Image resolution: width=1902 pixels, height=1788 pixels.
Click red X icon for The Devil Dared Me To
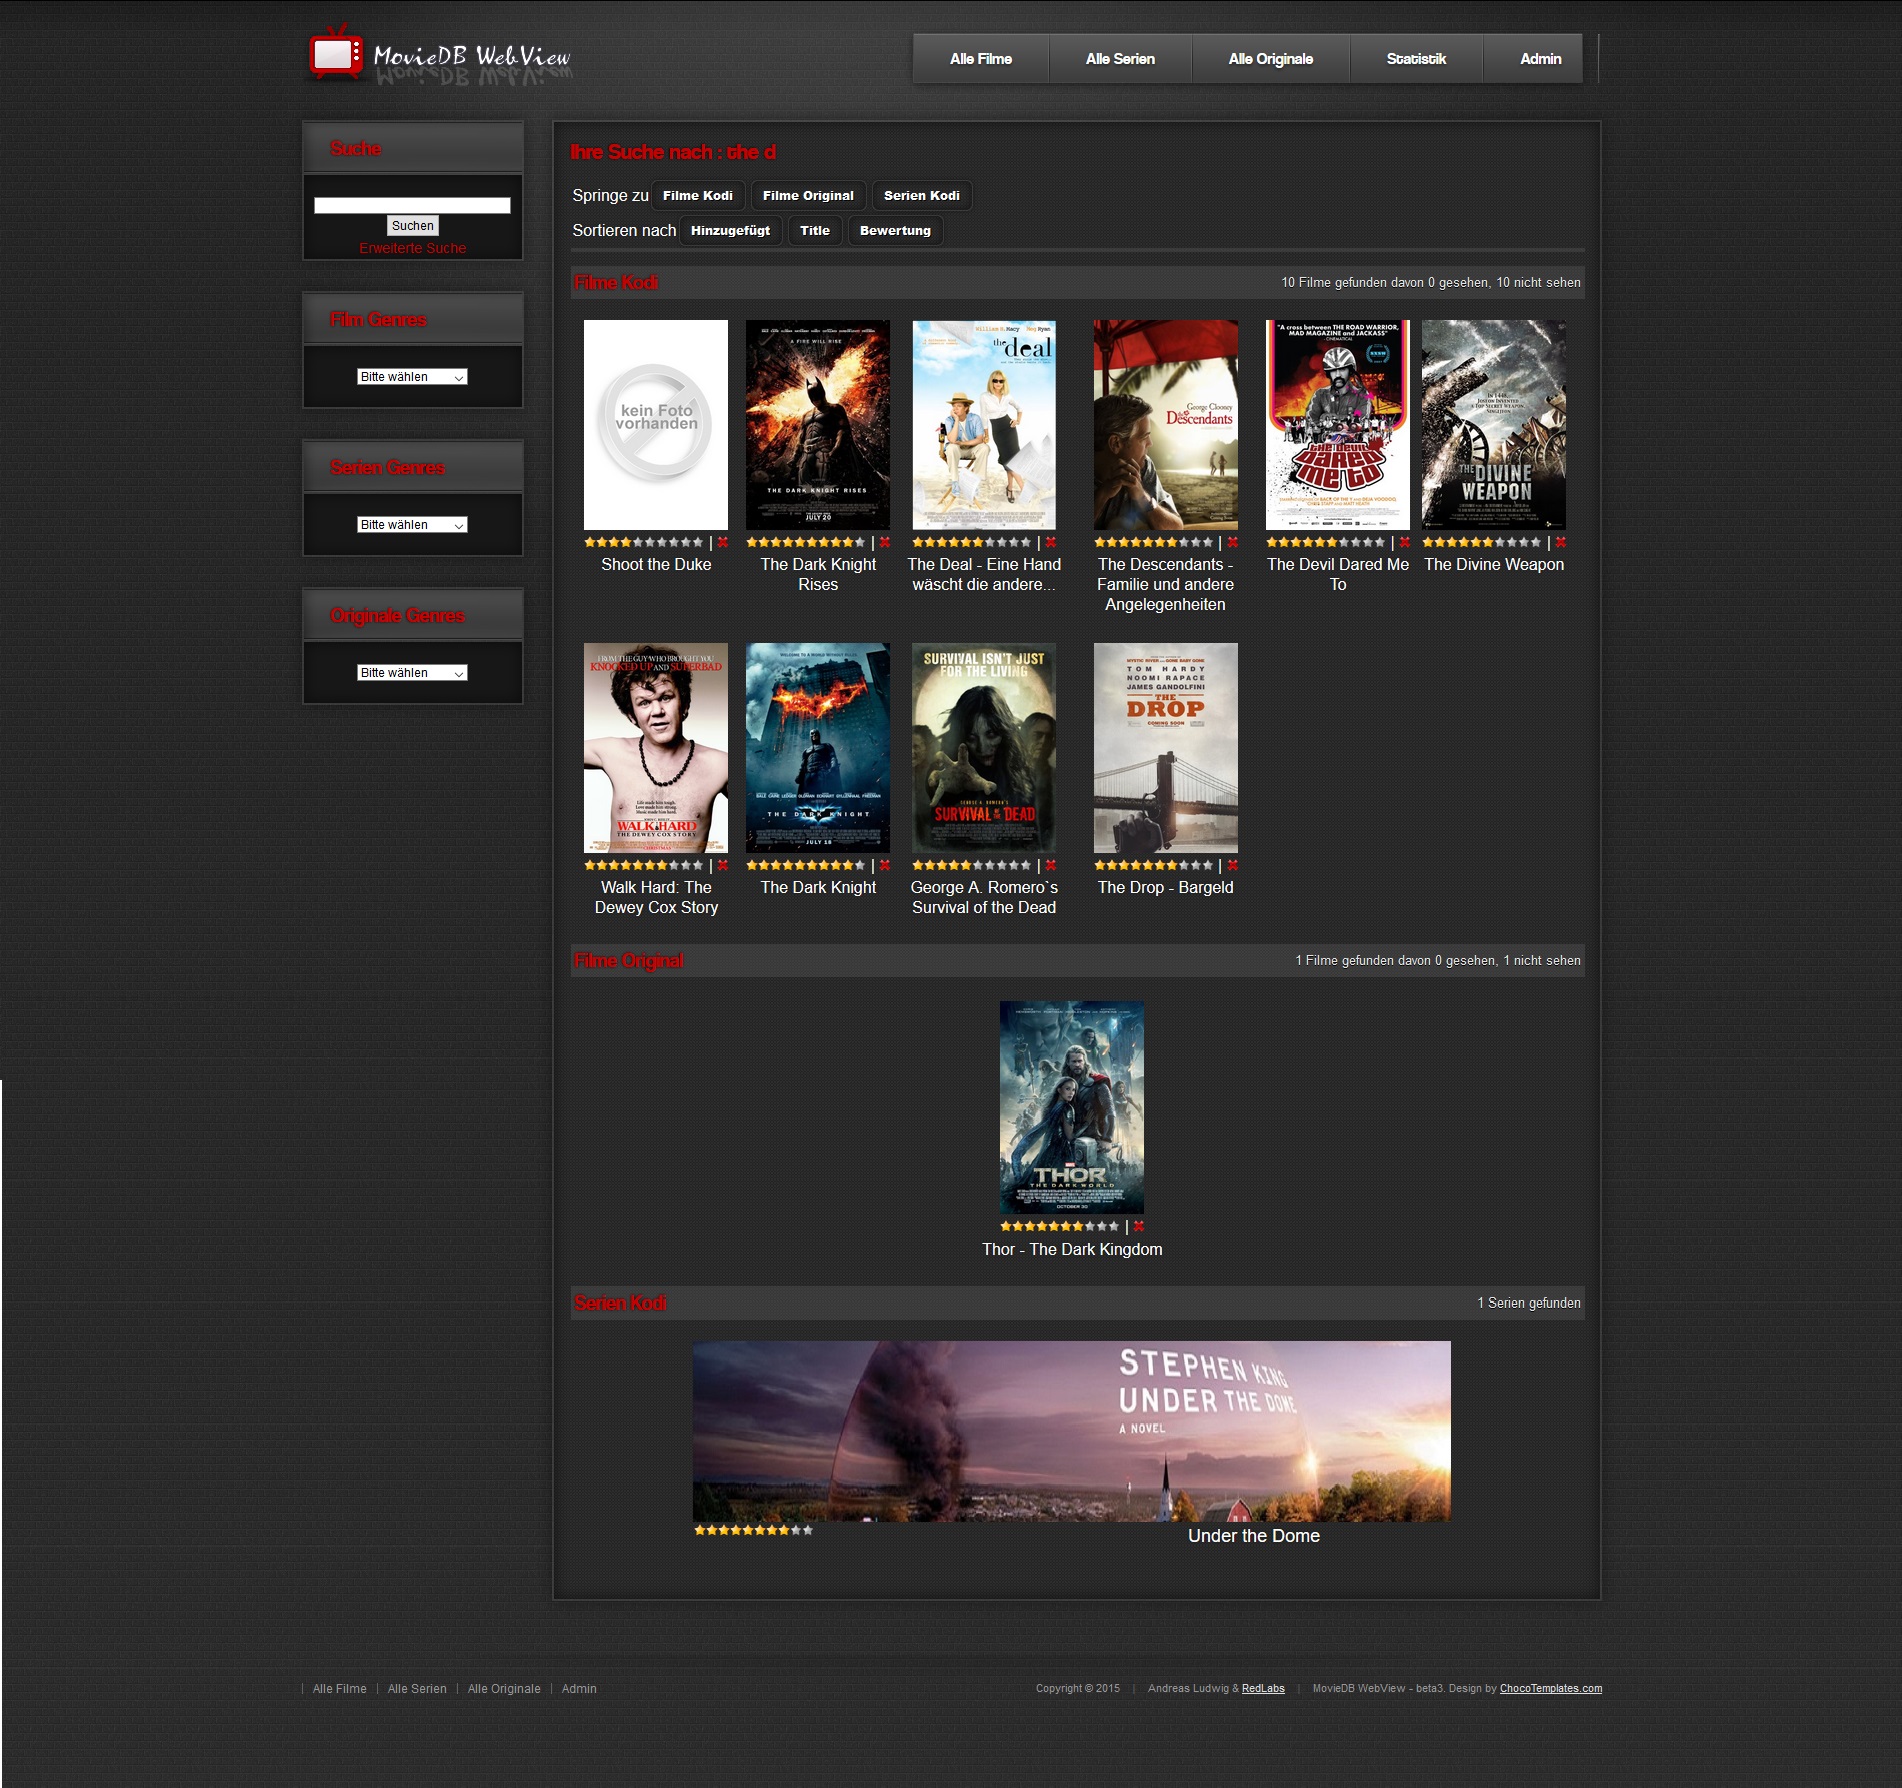pos(1405,543)
